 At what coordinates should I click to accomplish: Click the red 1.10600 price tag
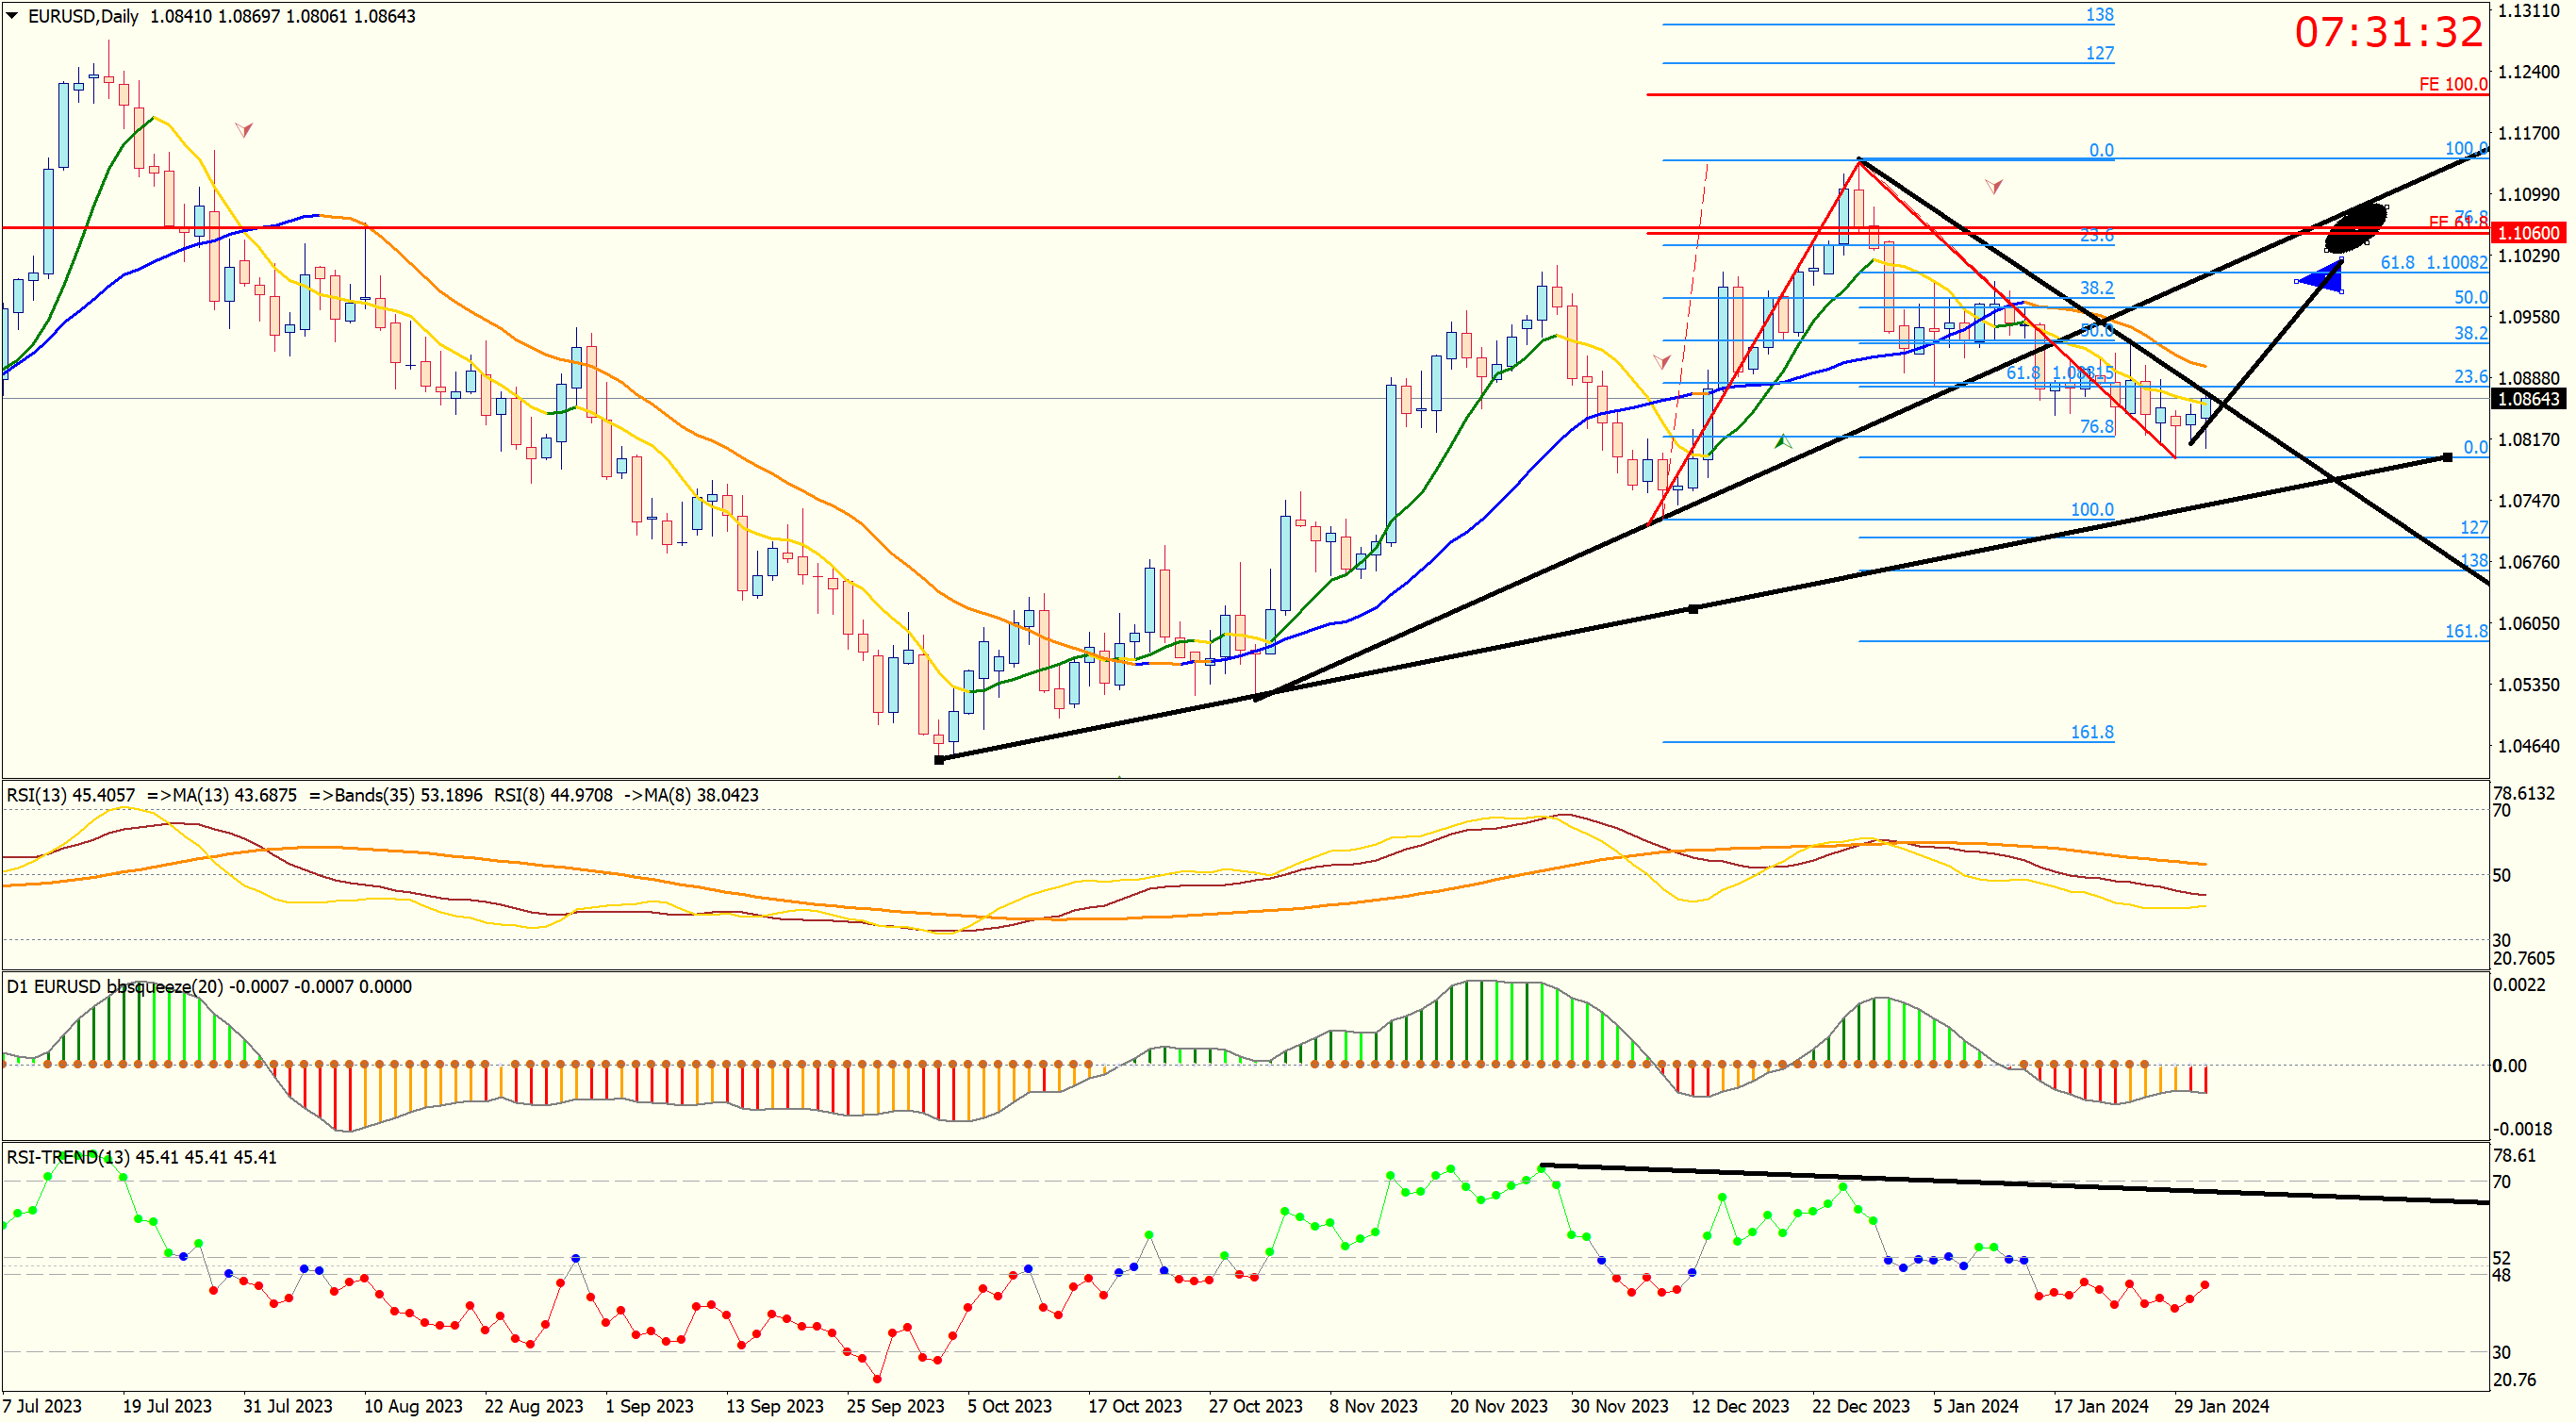2528,233
